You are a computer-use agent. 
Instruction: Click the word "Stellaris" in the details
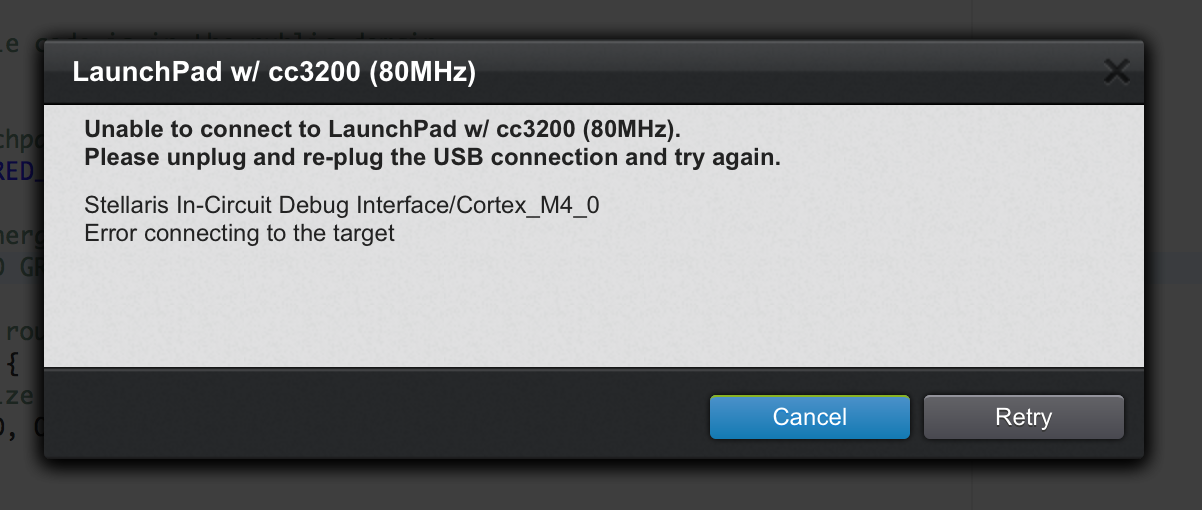click(x=122, y=206)
